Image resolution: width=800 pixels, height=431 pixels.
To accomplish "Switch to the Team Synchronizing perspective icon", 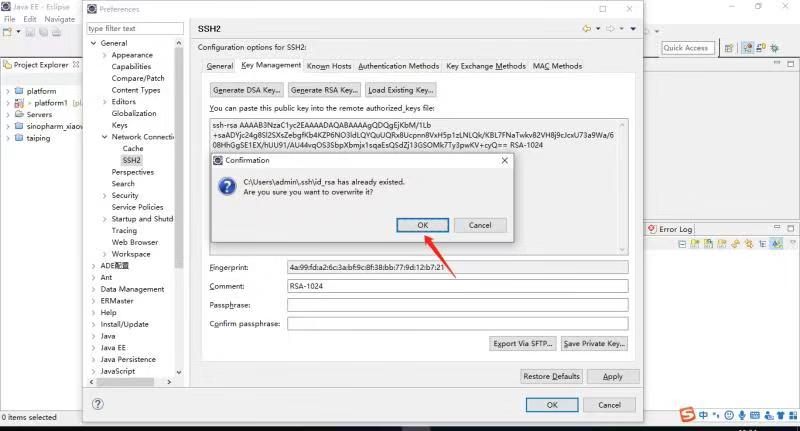I will [x=761, y=48].
